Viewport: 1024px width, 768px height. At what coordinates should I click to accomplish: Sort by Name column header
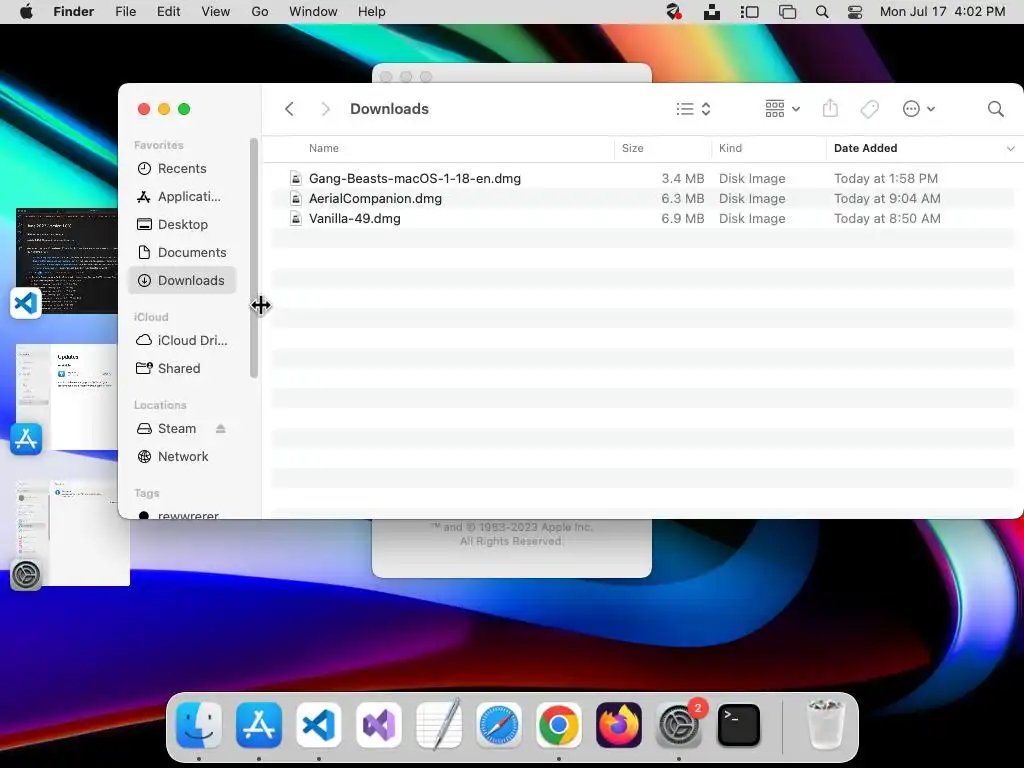pyautogui.click(x=324, y=148)
